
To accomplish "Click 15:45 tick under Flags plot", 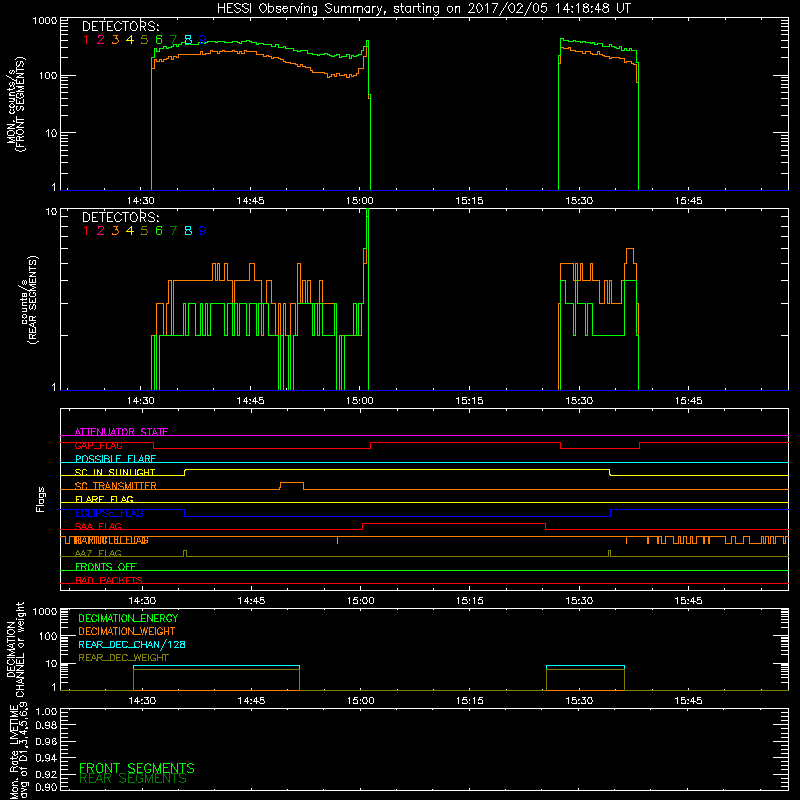I will (x=688, y=601).
